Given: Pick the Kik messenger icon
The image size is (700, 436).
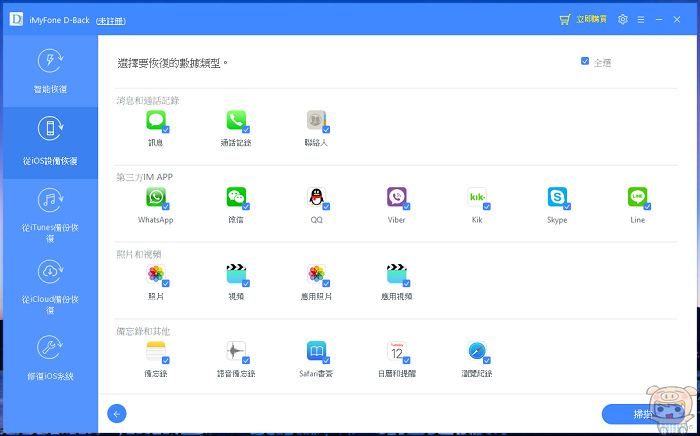Looking at the screenshot, I should click(477, 197).
